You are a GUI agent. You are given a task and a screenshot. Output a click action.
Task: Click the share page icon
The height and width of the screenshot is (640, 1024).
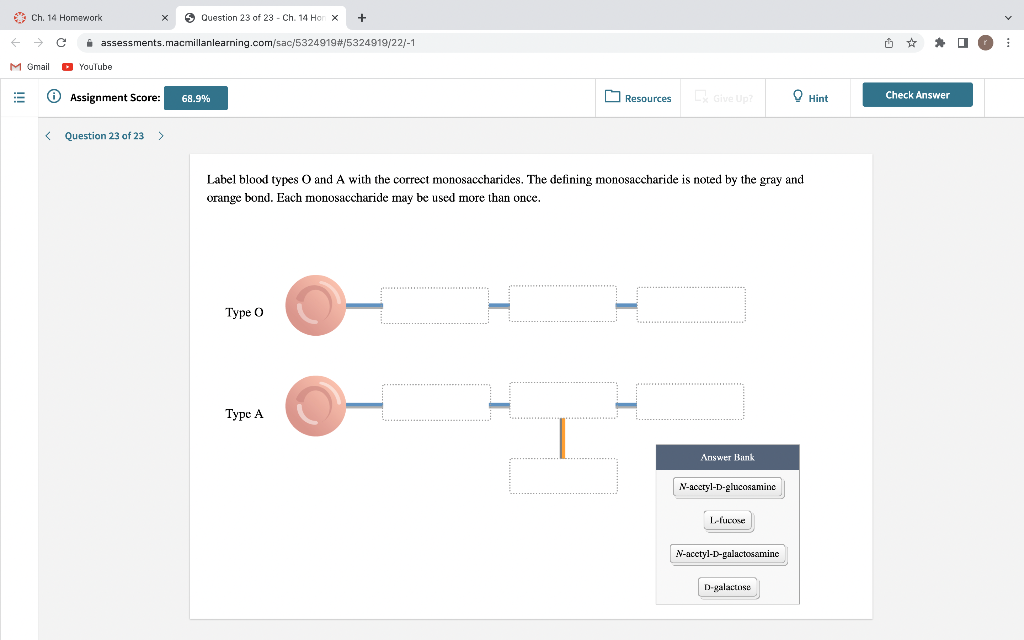[x=889, y=42]
